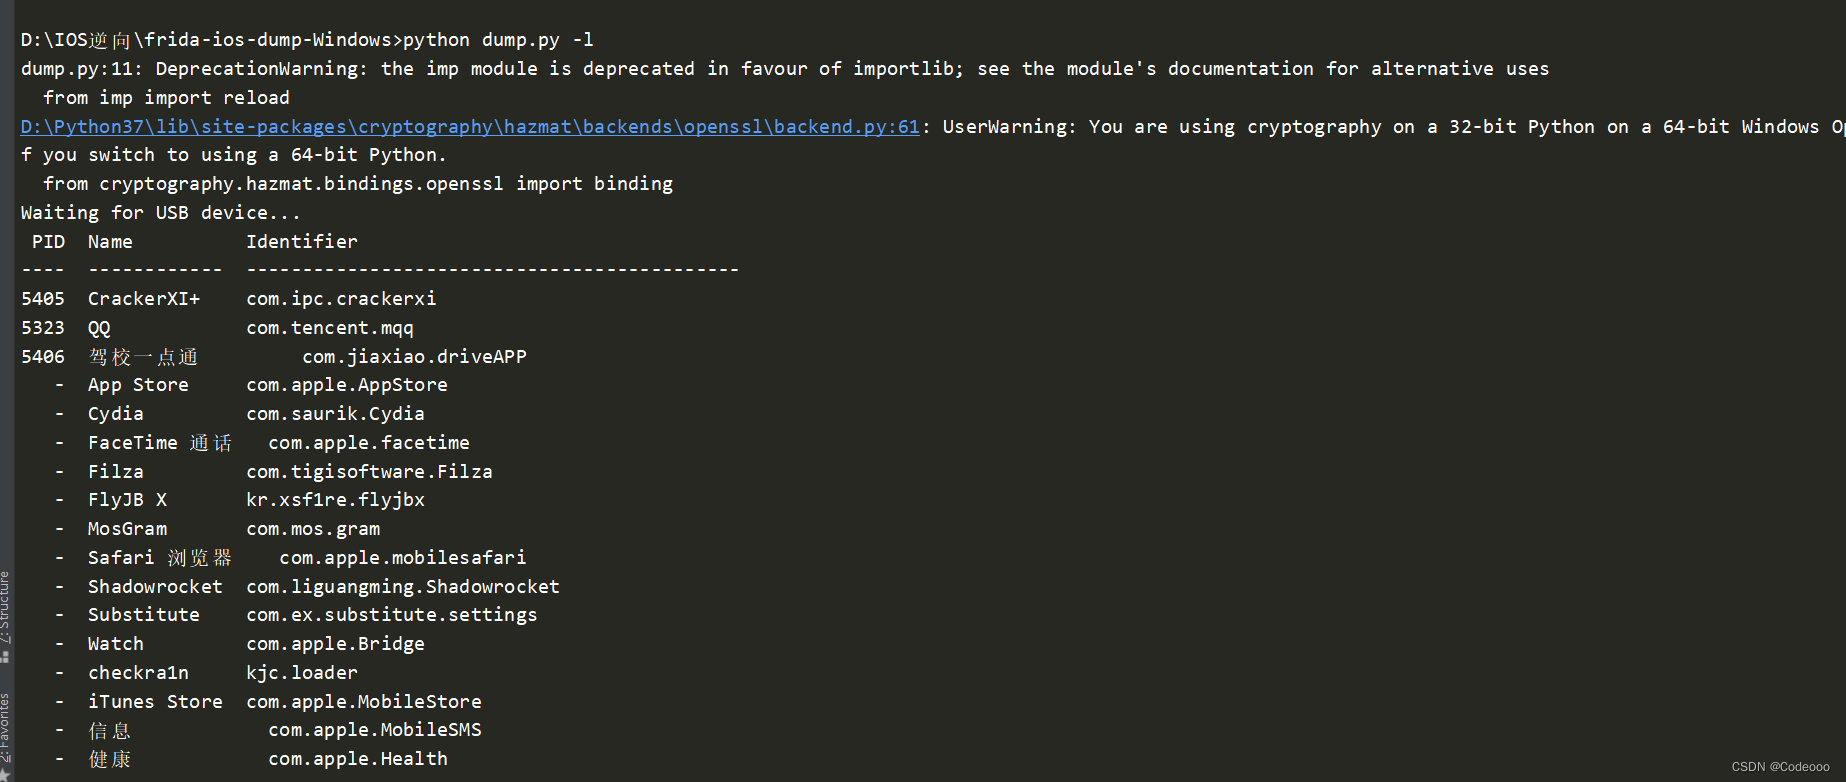Open the Favorites tool window tab
This screenshot has height=782, width=1846.
[x=5, y=729]
